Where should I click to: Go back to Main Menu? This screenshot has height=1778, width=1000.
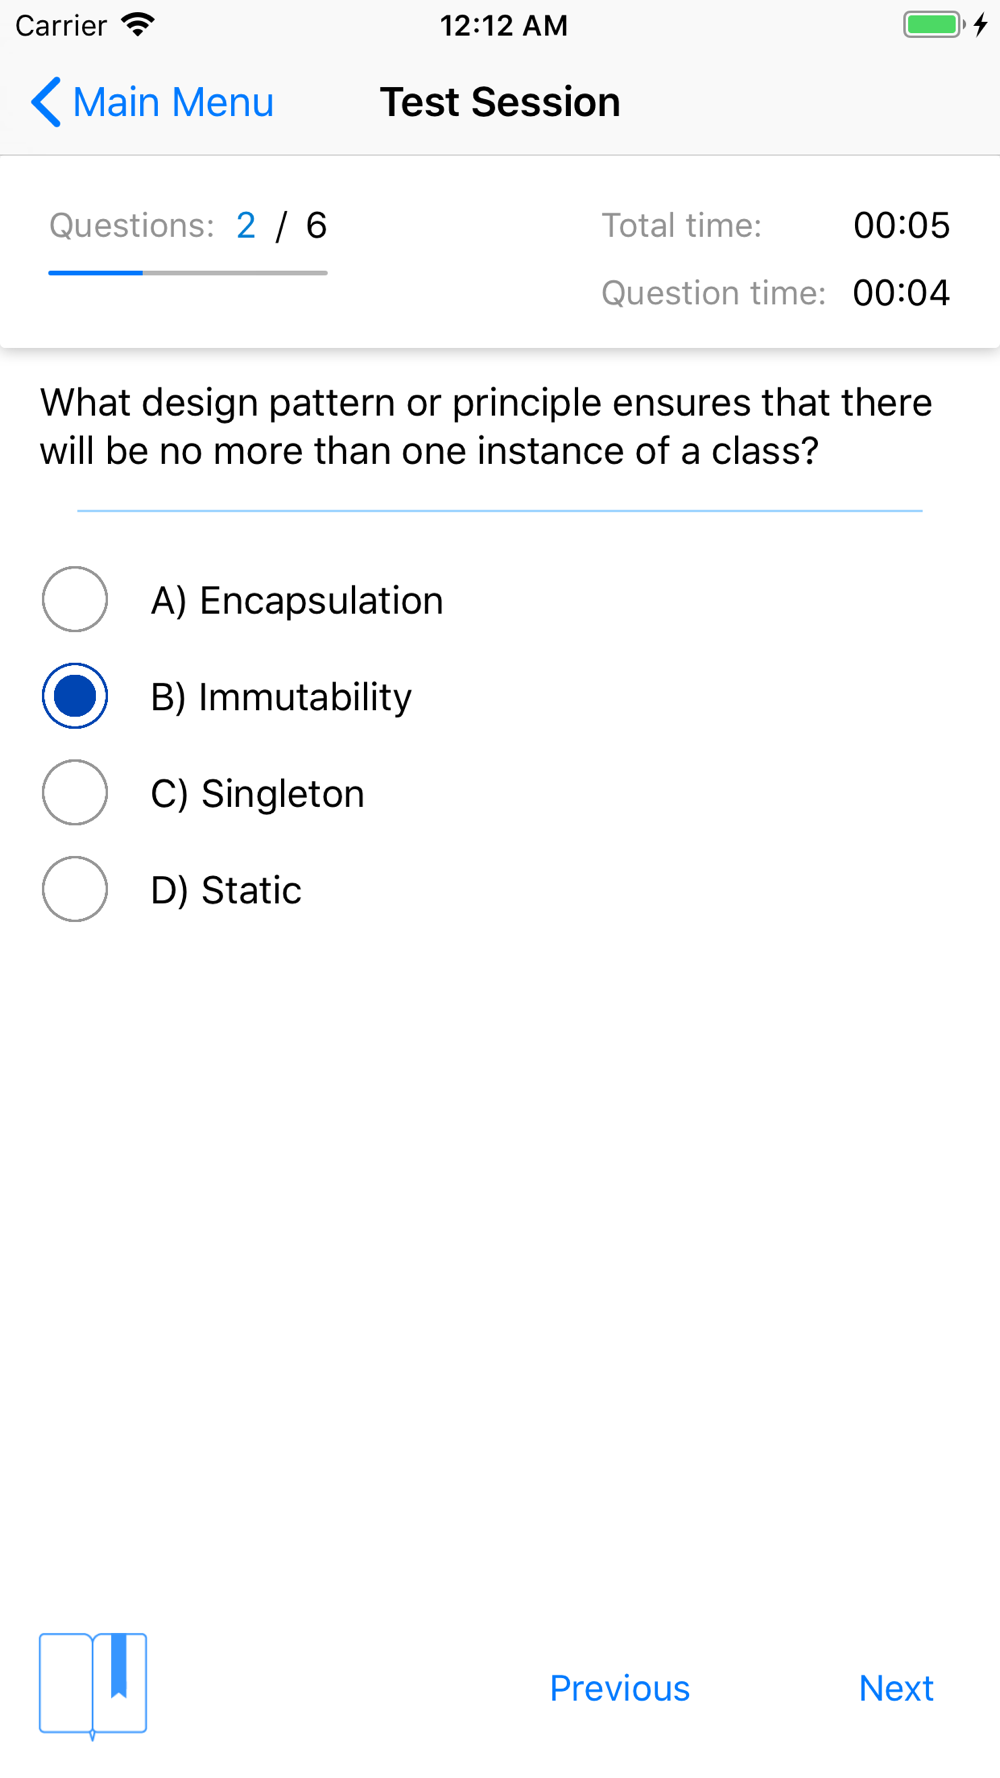(152, 102)
